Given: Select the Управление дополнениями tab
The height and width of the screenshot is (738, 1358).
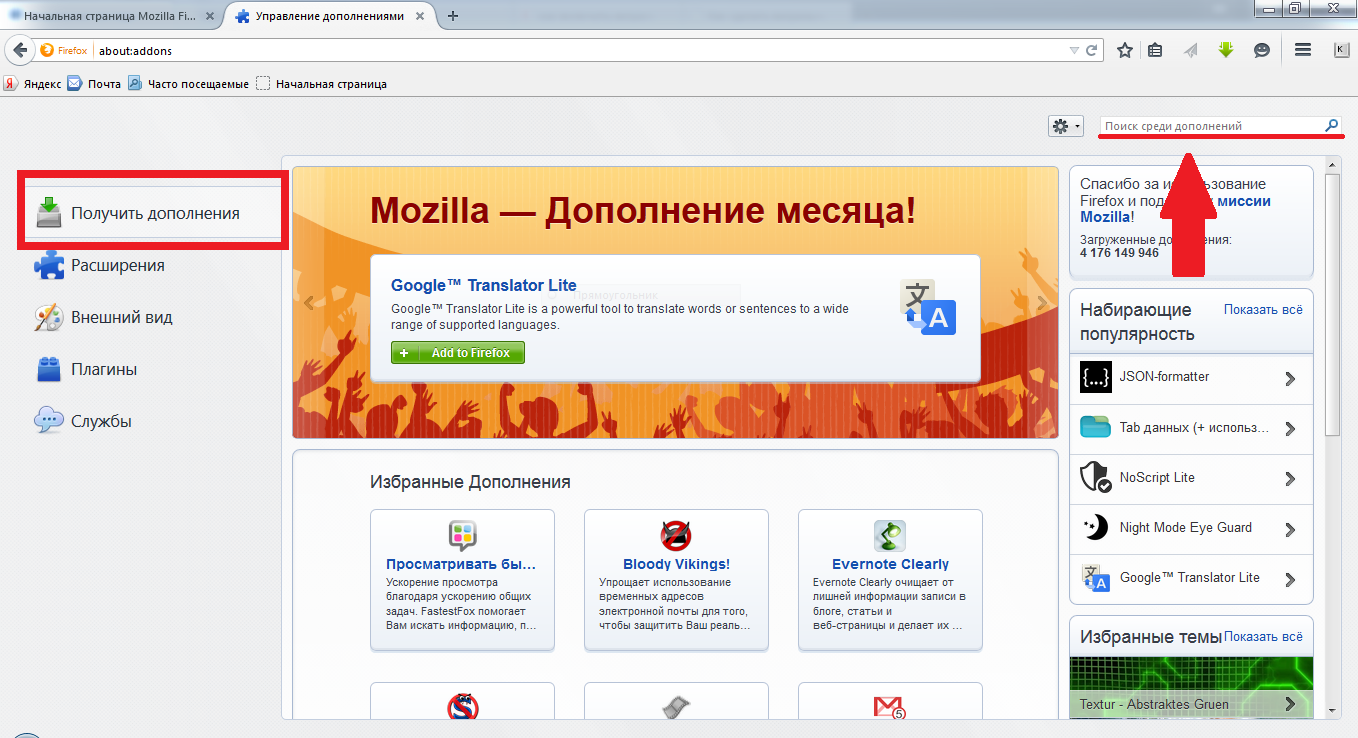Looking at the screenshot, I should [x=331, y=16].
